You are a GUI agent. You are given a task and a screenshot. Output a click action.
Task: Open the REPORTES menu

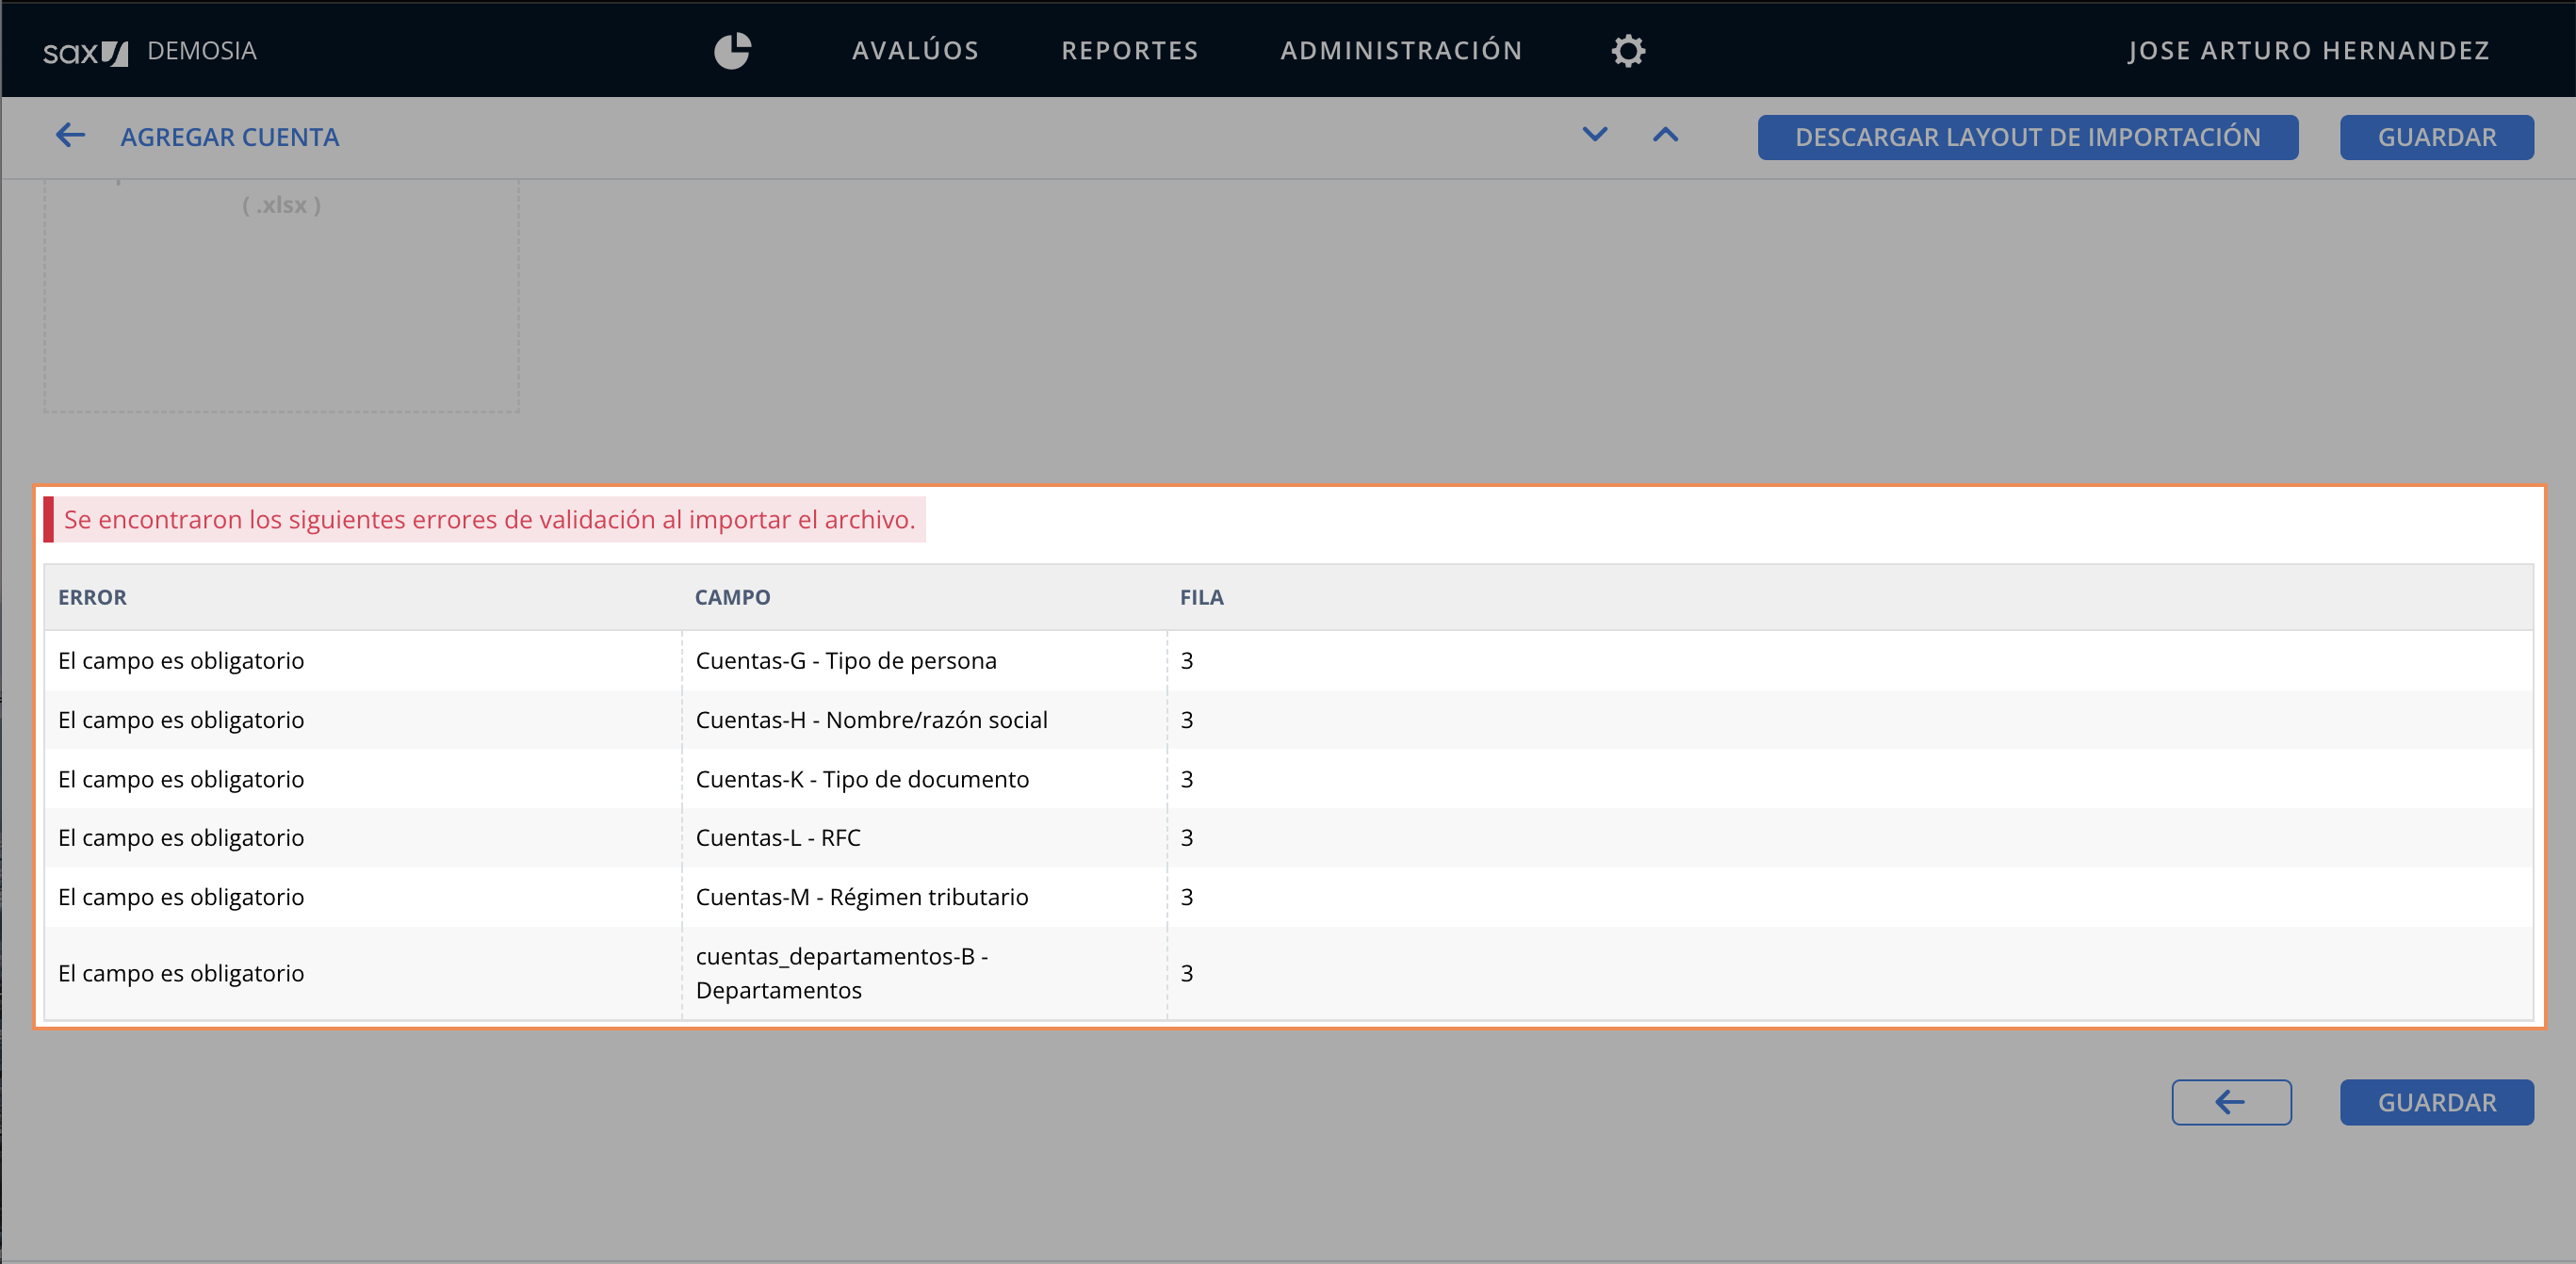tap(1129, 51)
